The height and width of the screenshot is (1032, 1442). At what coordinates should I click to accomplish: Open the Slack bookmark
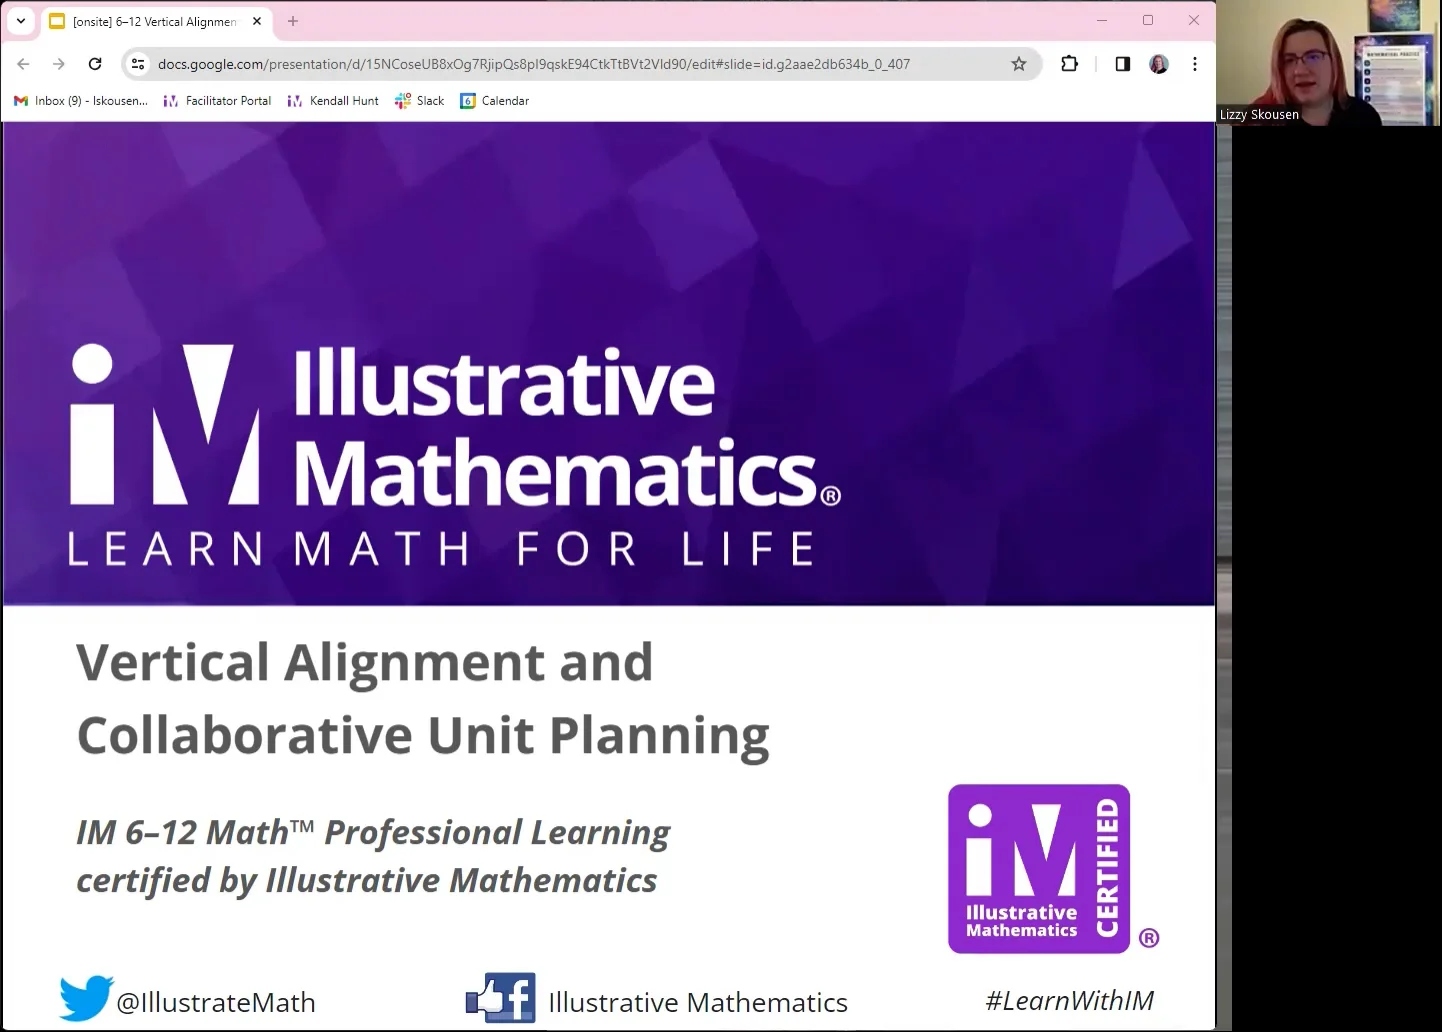pos(420,101)
